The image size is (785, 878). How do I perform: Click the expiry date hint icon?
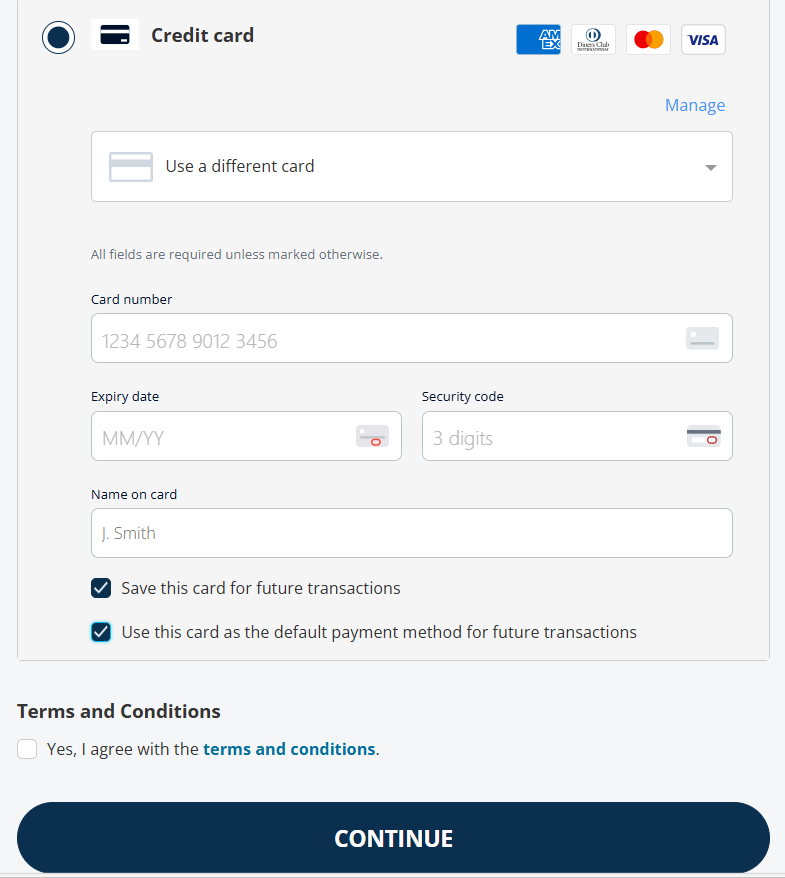372,436
